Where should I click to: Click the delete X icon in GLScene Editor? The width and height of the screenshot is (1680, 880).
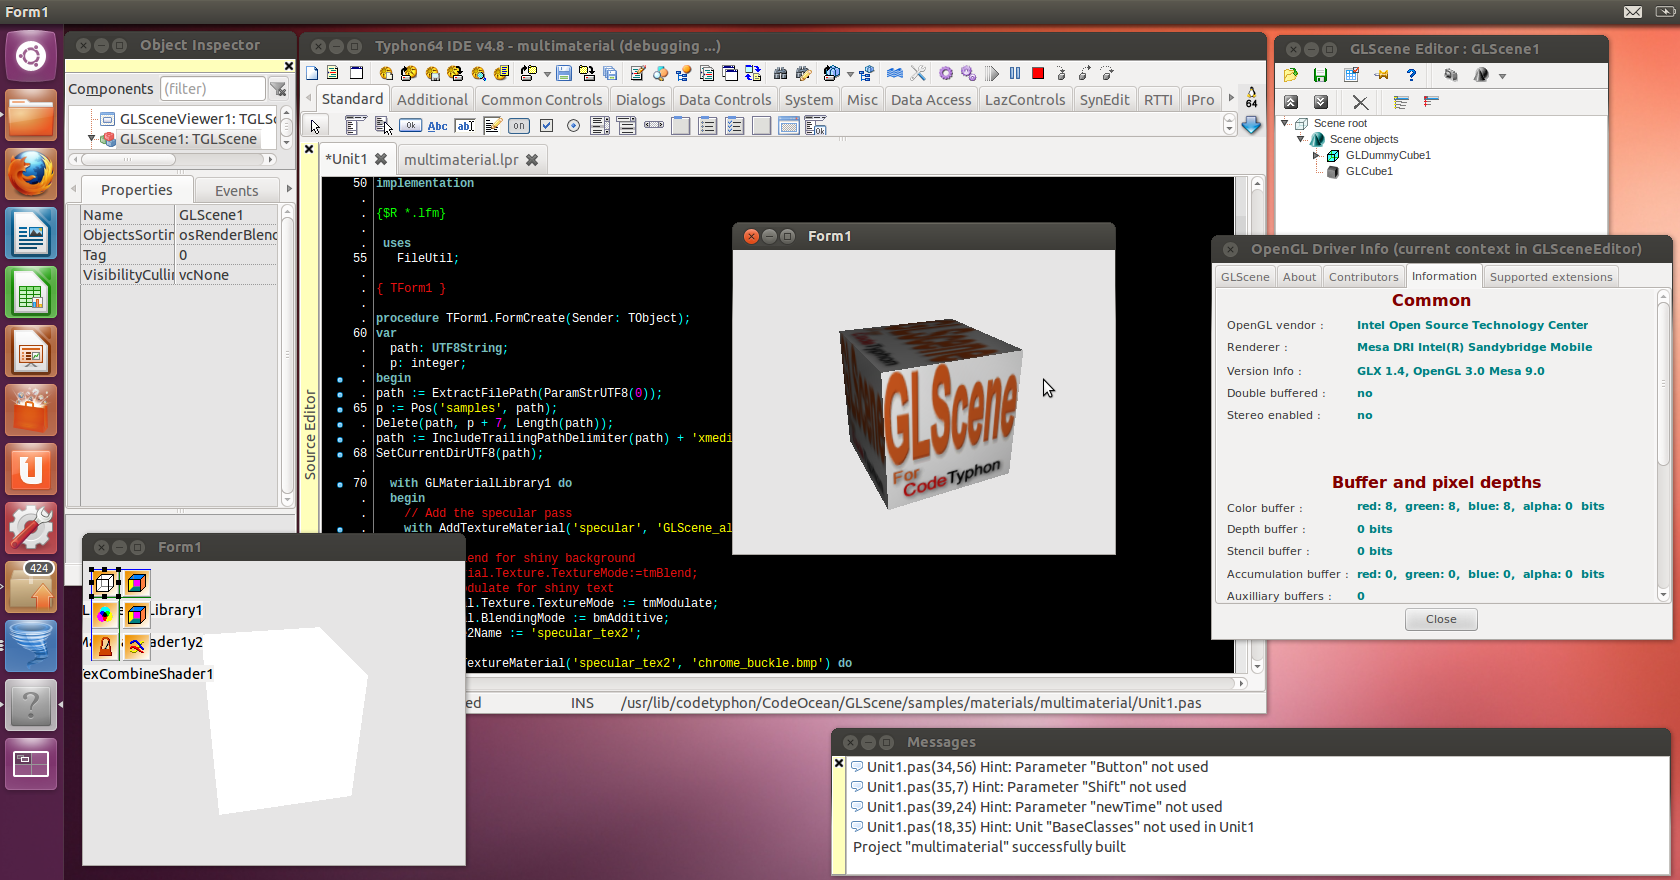(1360, 102)
